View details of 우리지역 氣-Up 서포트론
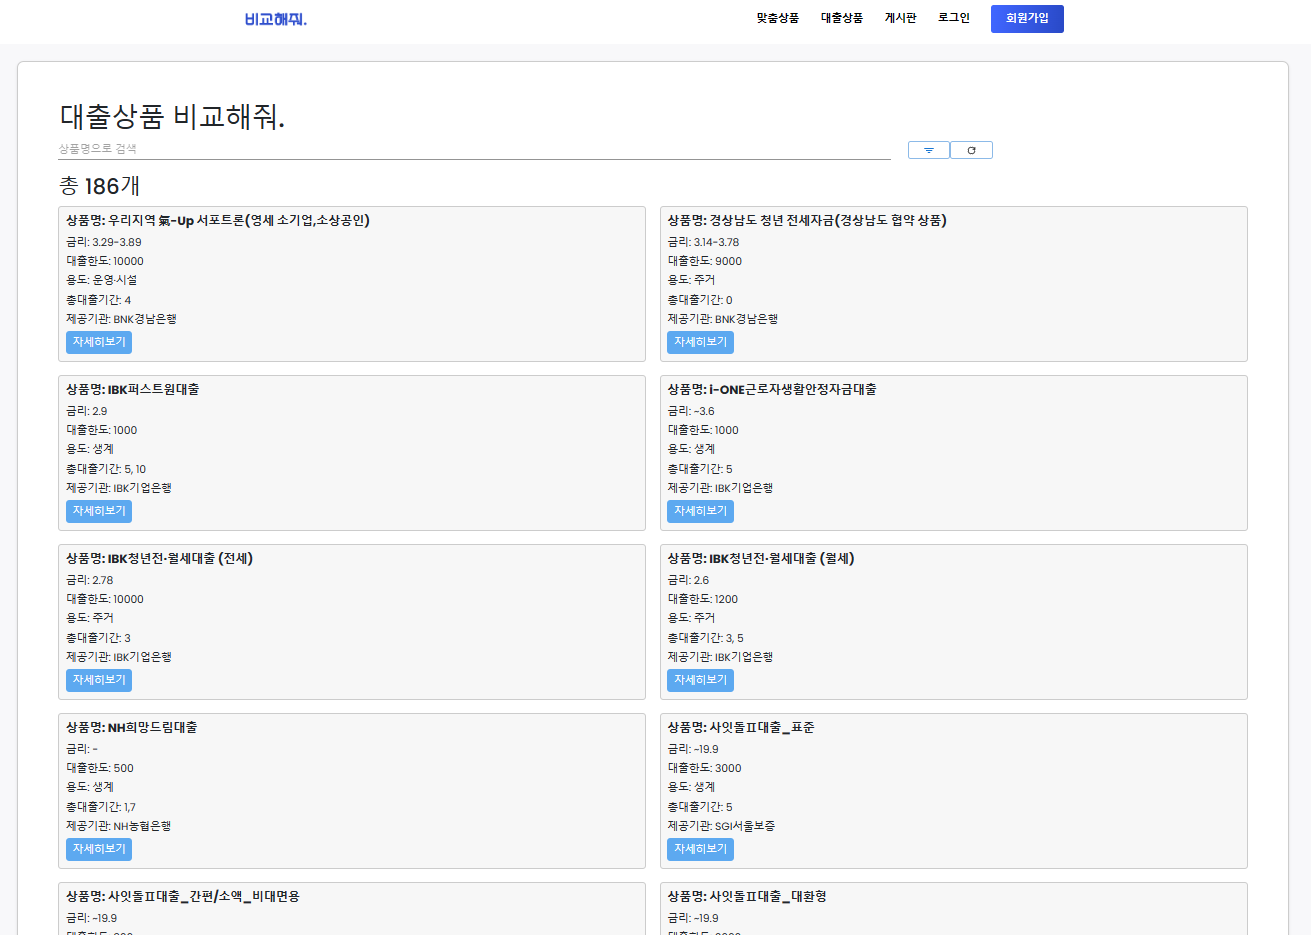This screenshot has width=1311, height=935. point(98,342)
